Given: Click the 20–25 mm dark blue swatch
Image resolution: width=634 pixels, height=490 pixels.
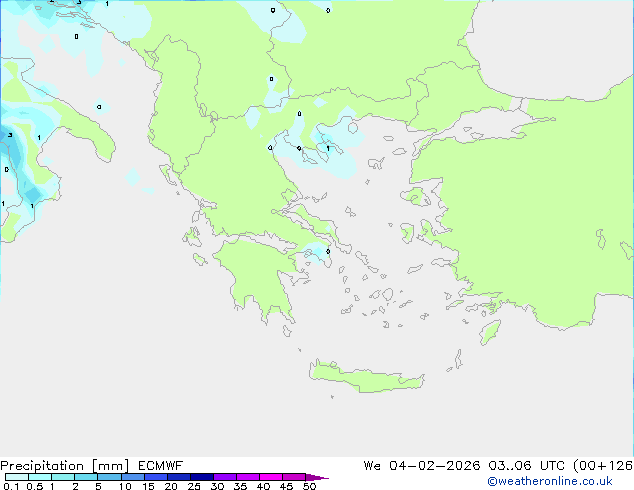Looking at the screenshot, I should [179, 477].
